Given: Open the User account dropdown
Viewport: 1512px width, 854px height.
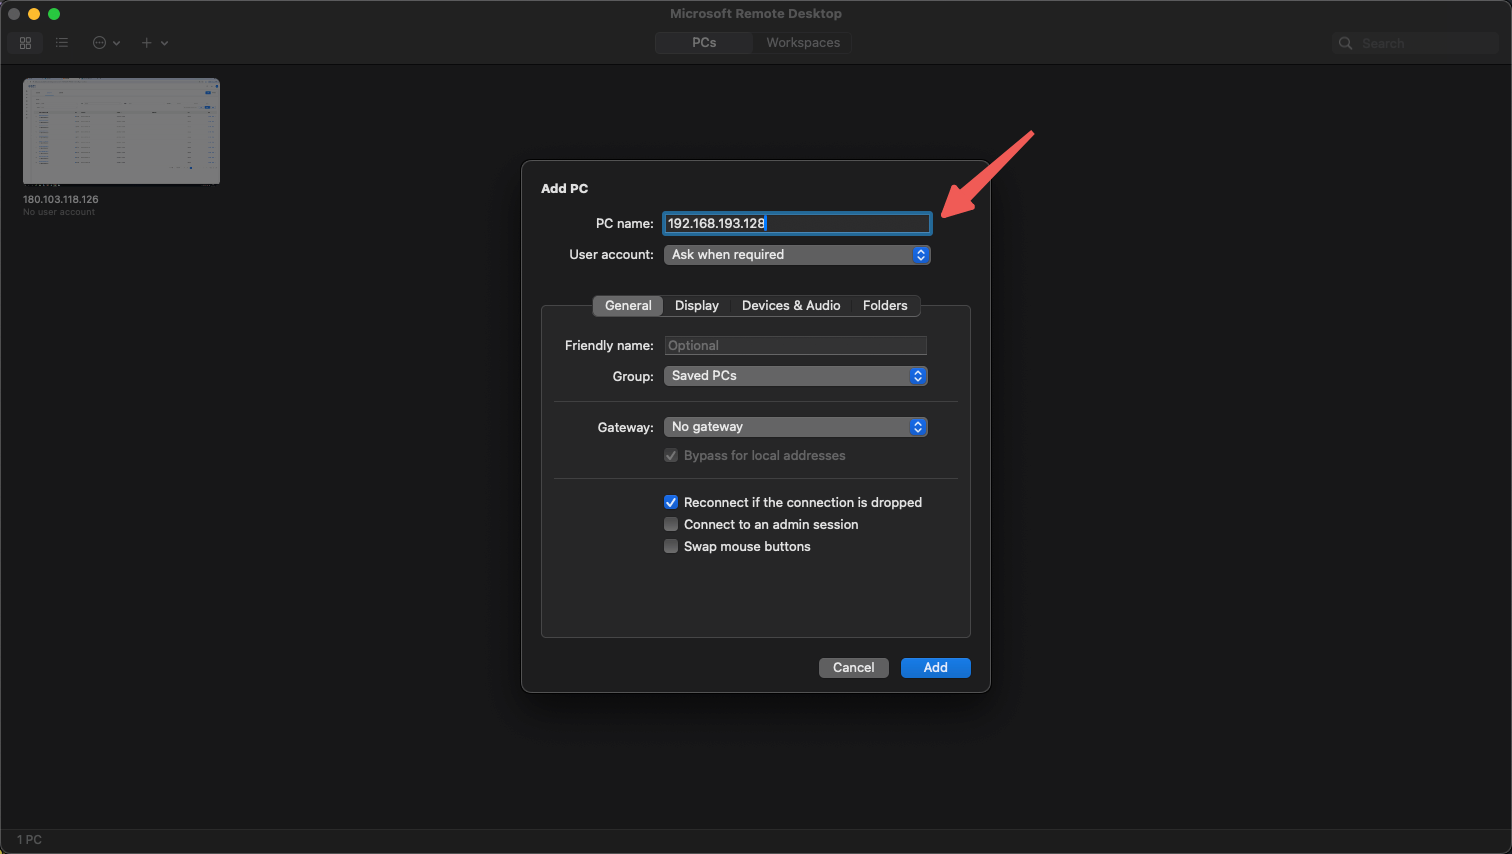Looking at the screenshot, I should coord(797,255).
